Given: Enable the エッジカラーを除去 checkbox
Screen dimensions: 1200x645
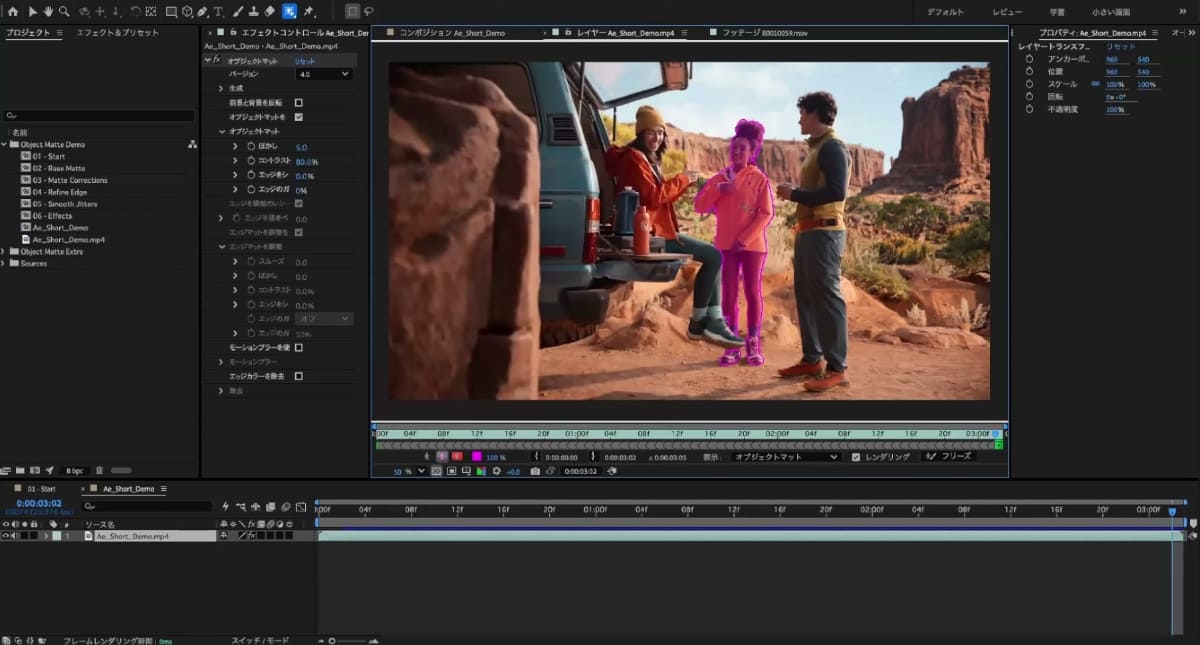Looking at the screenshot, I should point(298,376).
